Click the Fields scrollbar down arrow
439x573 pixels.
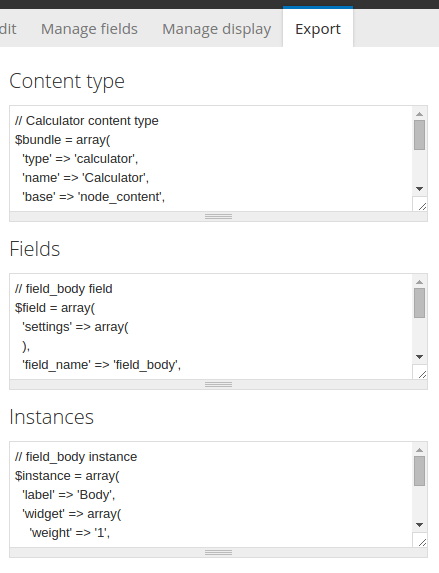click(x=420, y=357)
